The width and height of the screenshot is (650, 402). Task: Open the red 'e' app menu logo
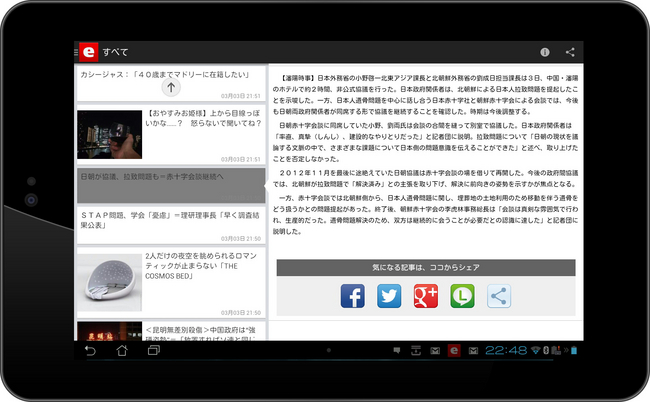pos(90,51)
